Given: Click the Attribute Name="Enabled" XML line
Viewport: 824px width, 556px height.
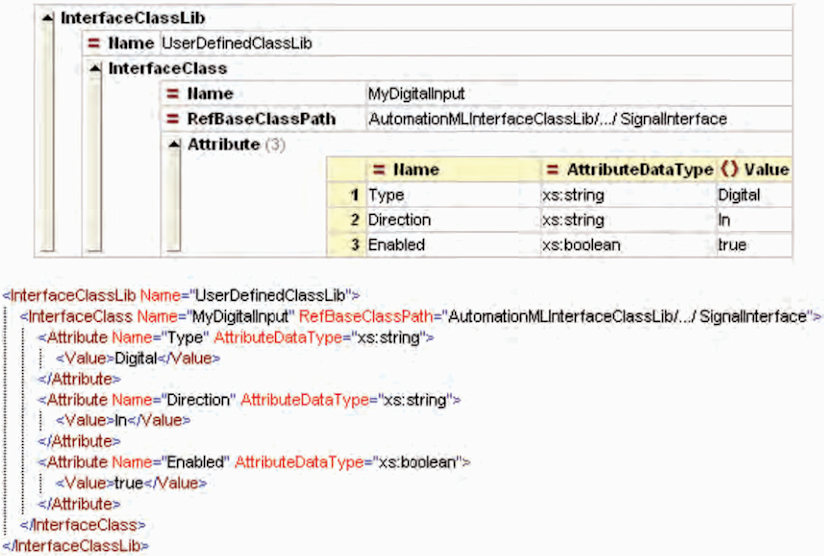Looking at the screenshot, I should (x=254, y=462).
